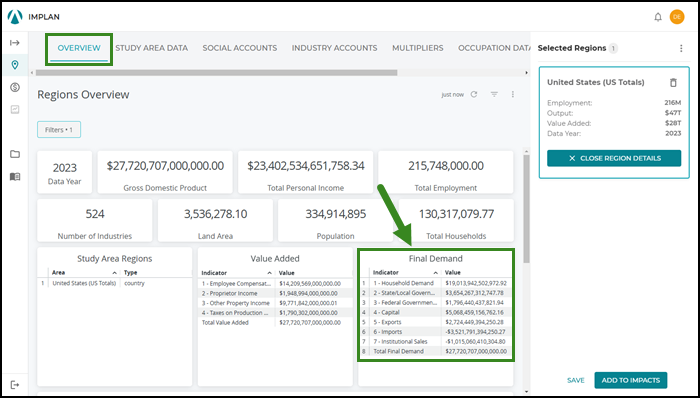
Task: Click the IMPLAN logo icon
Action: pos(15,17)
